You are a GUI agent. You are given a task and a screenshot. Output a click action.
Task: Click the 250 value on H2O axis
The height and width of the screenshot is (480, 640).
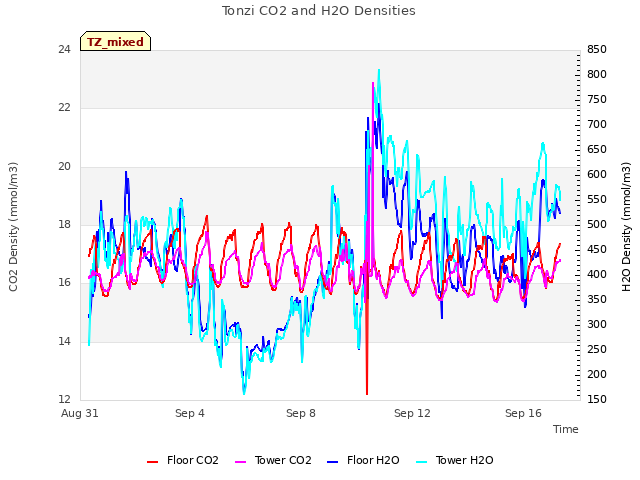(x=597, y=349)
